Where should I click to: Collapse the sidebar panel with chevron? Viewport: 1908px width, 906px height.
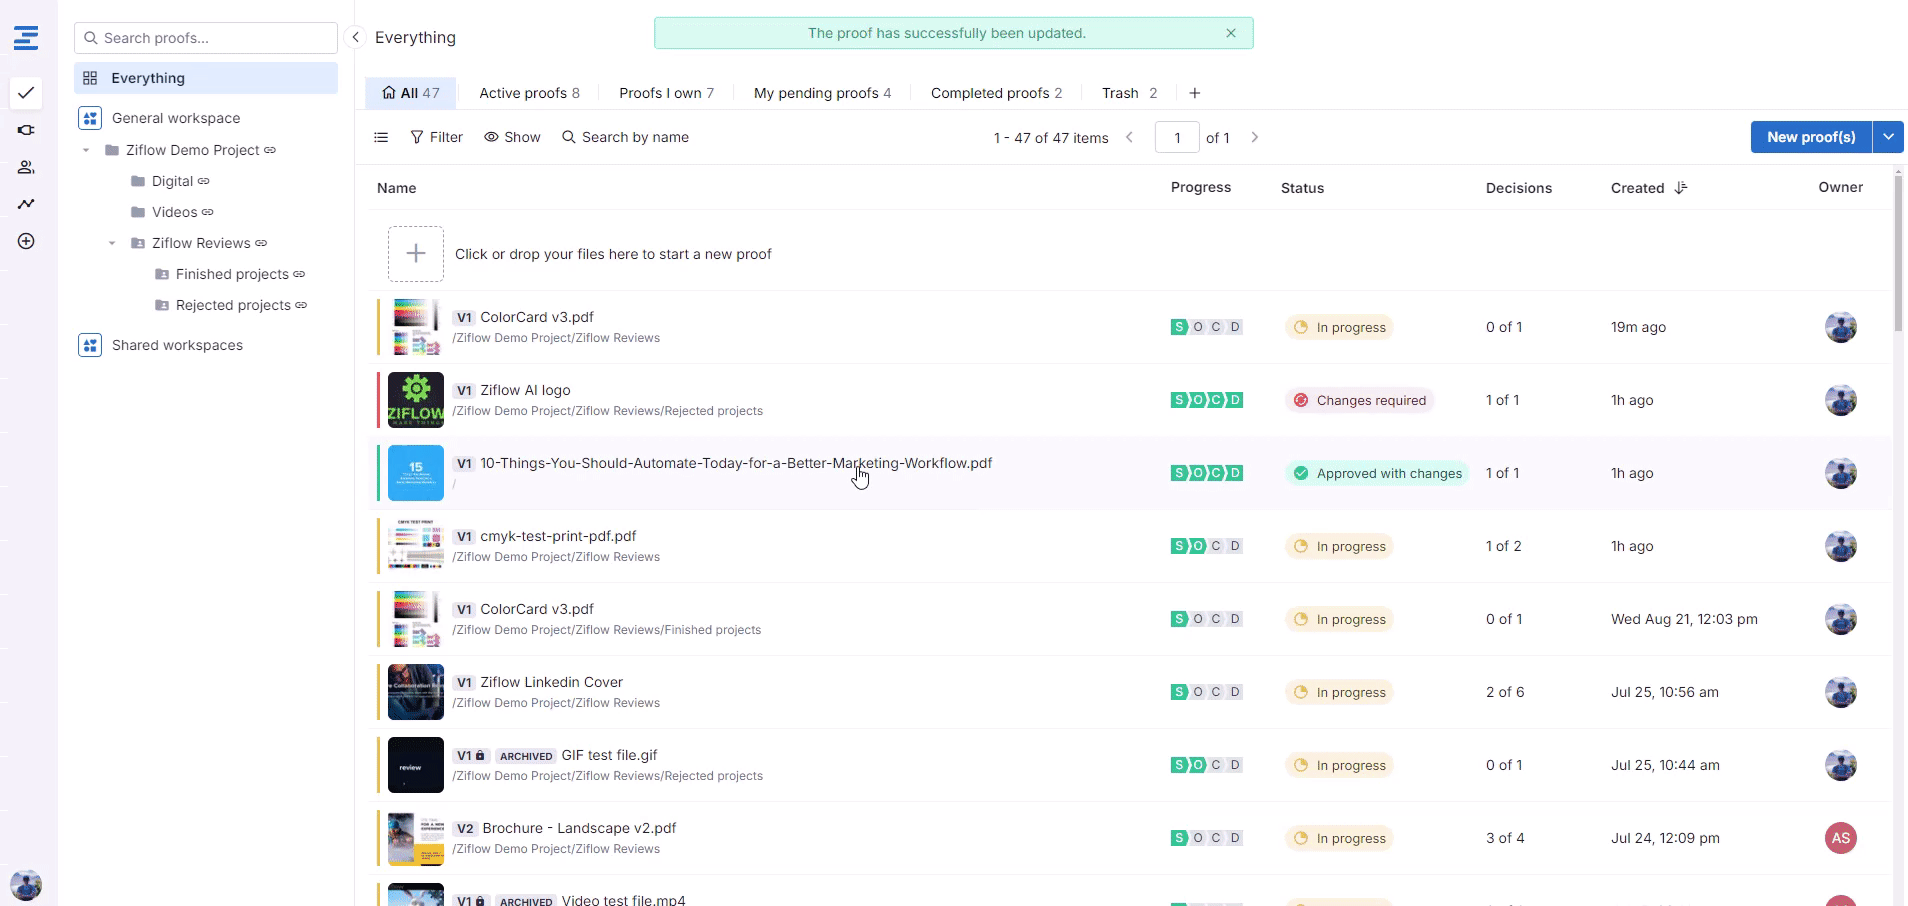tap(355, 37)
